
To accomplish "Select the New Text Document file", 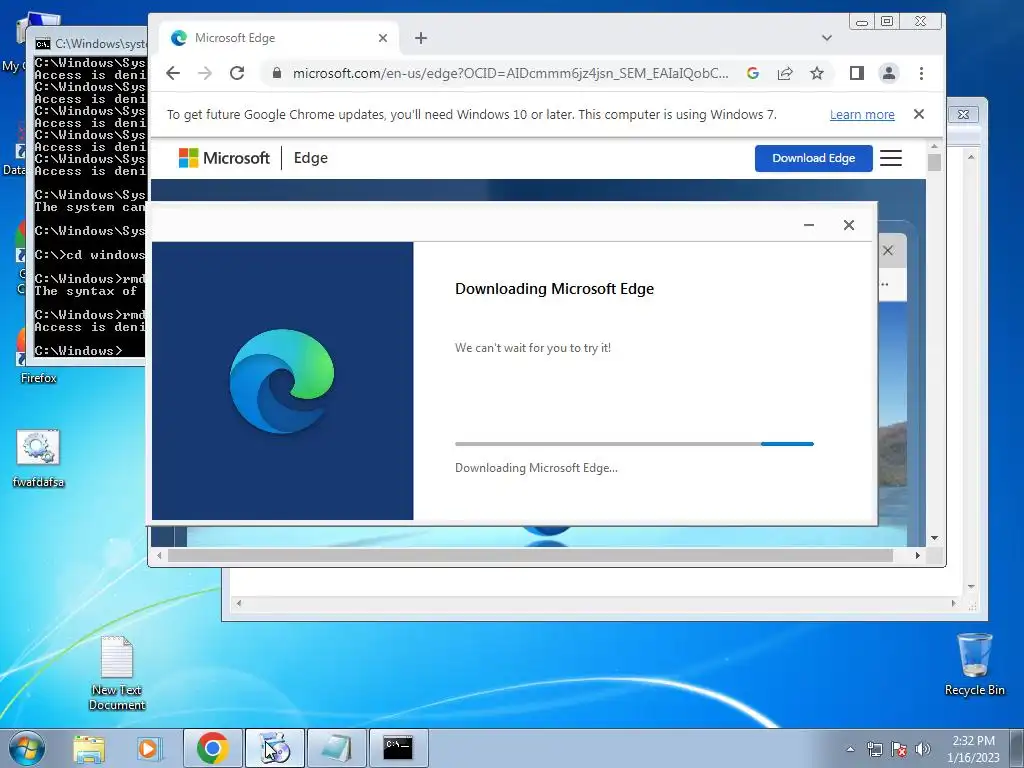I will coord(117,673).
